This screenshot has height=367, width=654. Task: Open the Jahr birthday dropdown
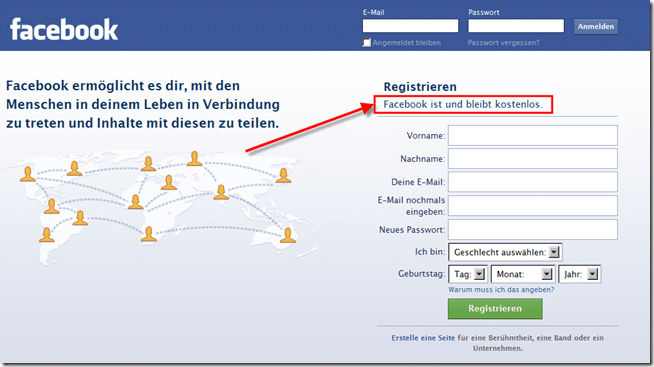580,274
